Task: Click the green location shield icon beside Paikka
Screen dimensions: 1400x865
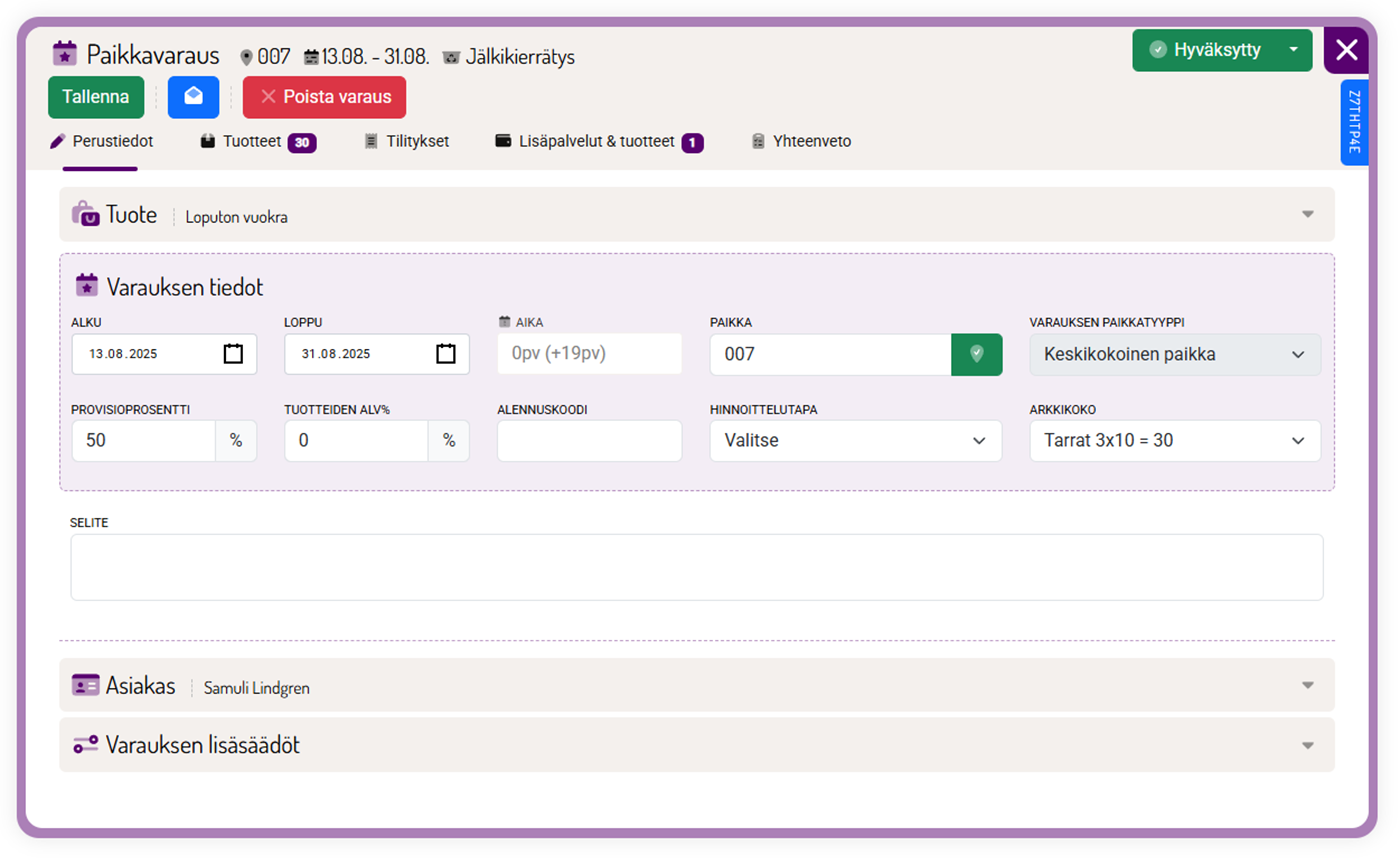Action: pos(976,354)
